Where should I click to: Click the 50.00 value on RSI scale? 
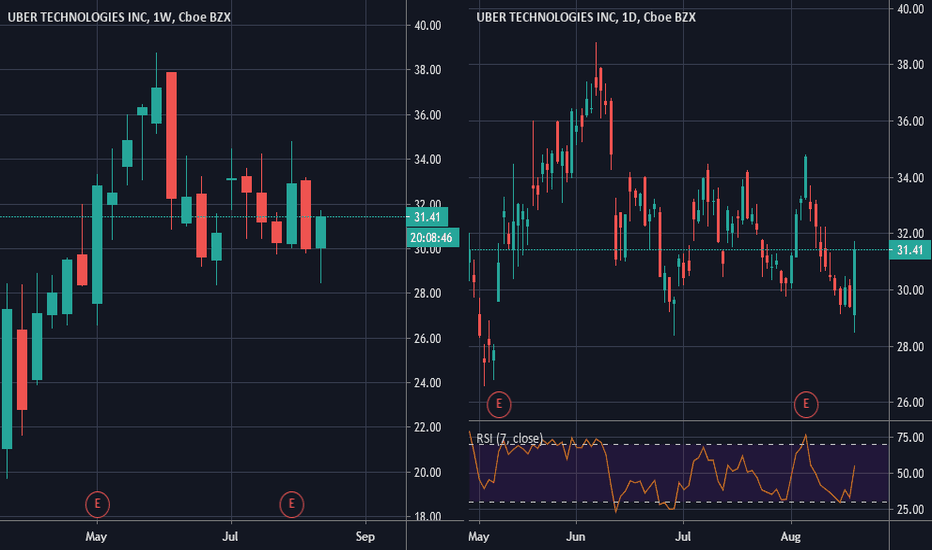coord(910,474)
